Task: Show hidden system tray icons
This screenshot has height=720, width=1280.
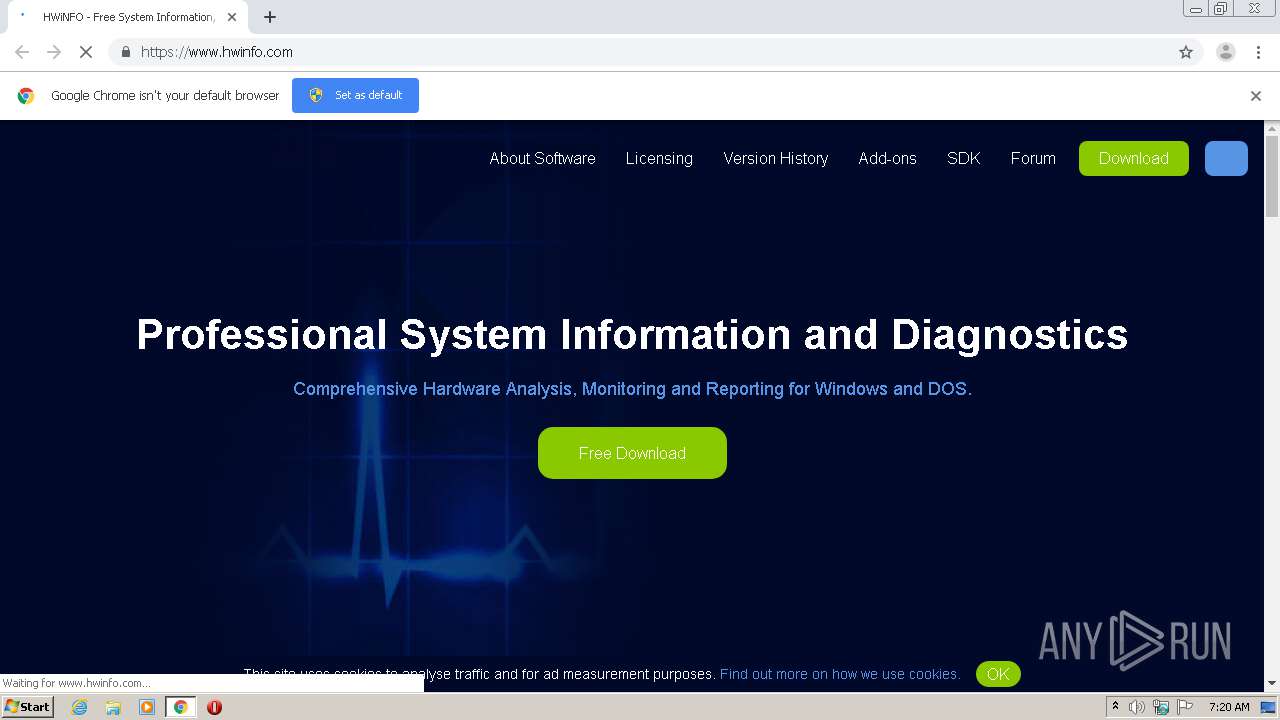Action: pyautogui.click(x=1115, y=707)
